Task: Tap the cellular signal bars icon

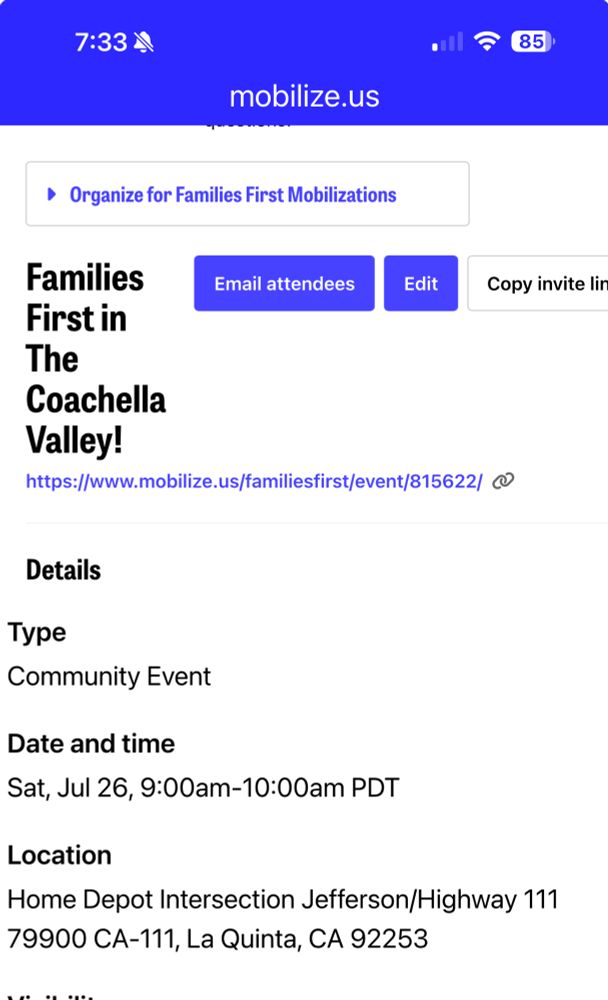Action: coord(447,42)
